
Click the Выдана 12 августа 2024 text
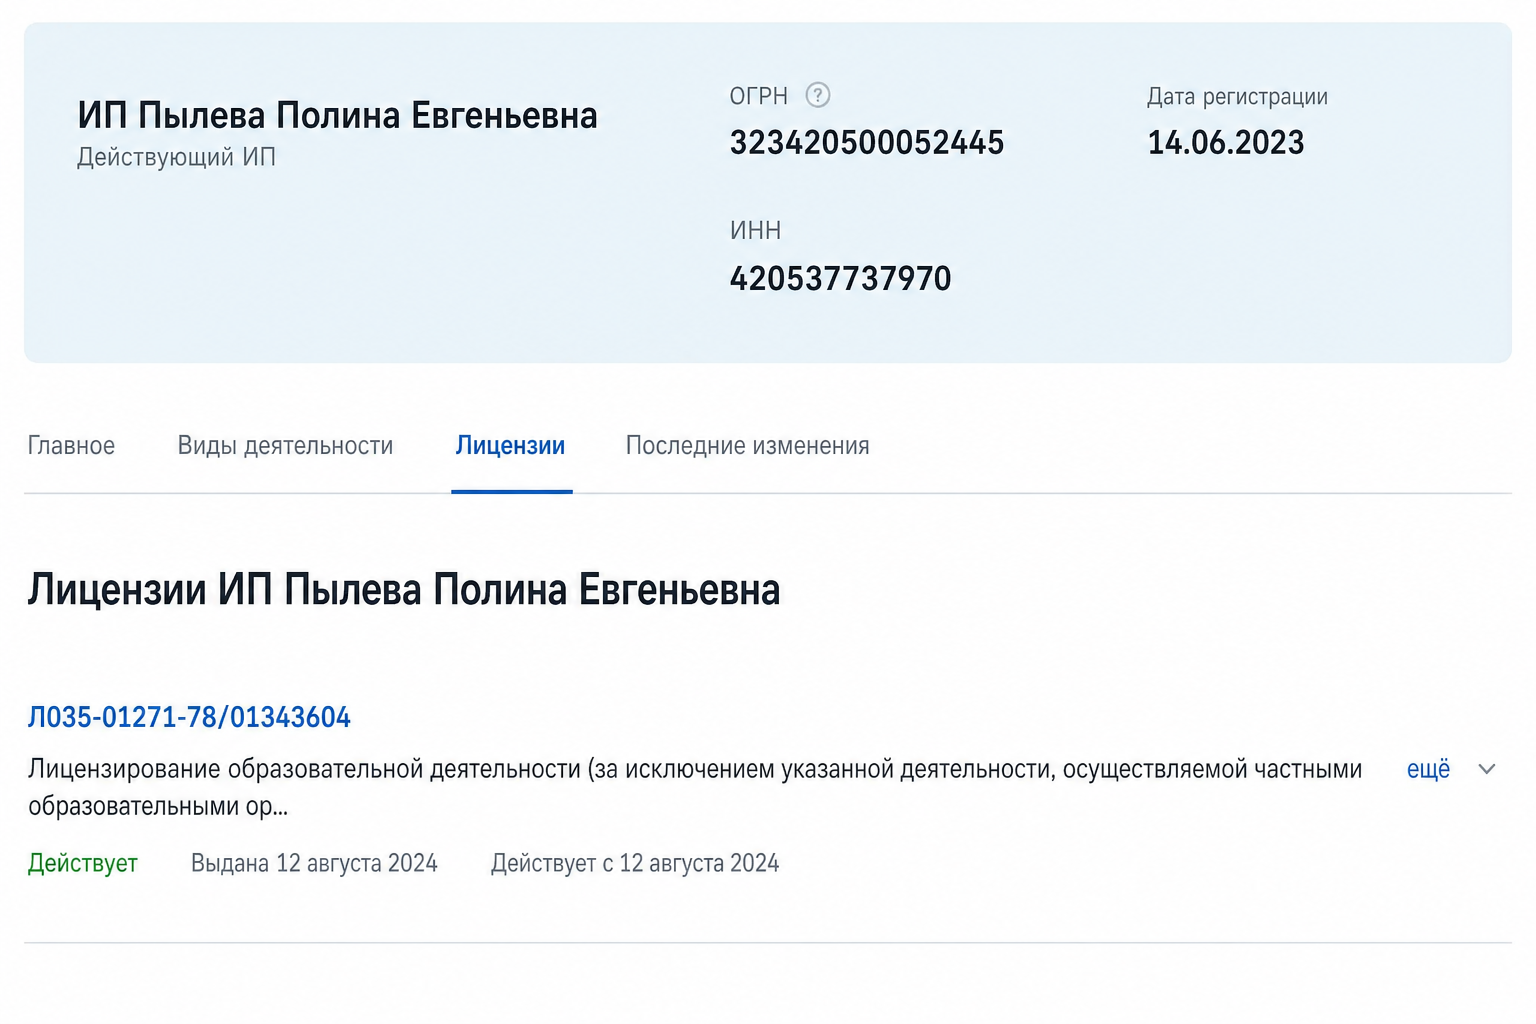tap(314, 863)
